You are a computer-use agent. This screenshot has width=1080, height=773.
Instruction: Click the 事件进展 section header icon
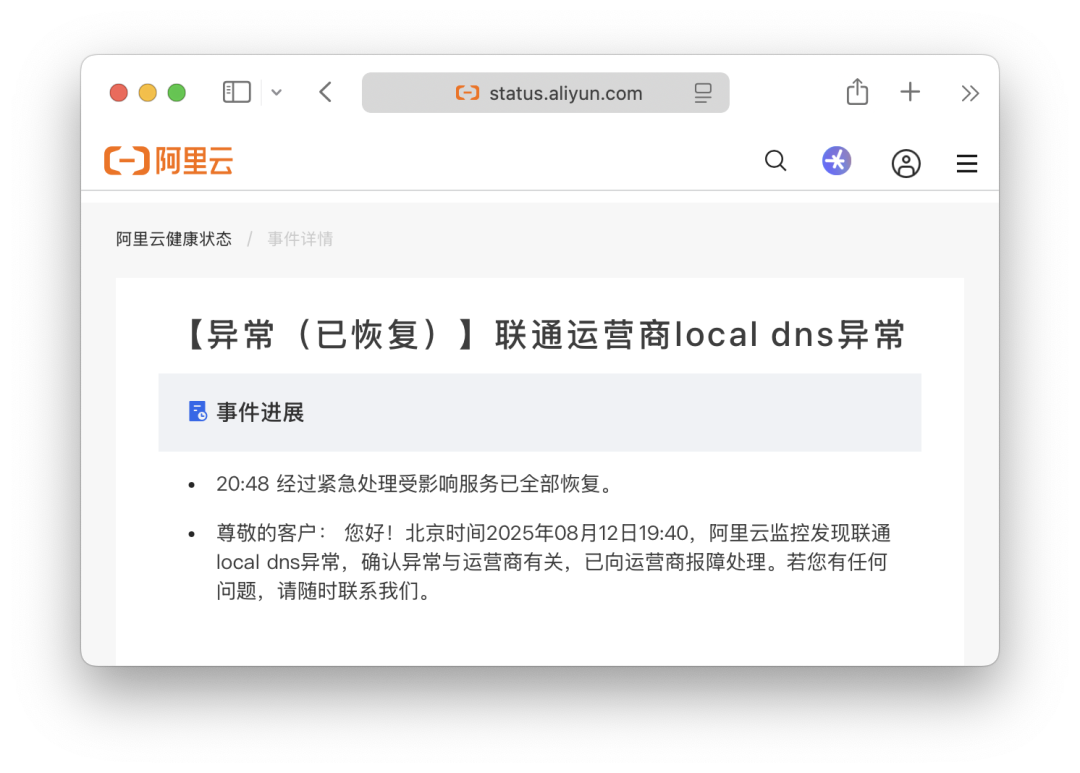tap(198, 411)
